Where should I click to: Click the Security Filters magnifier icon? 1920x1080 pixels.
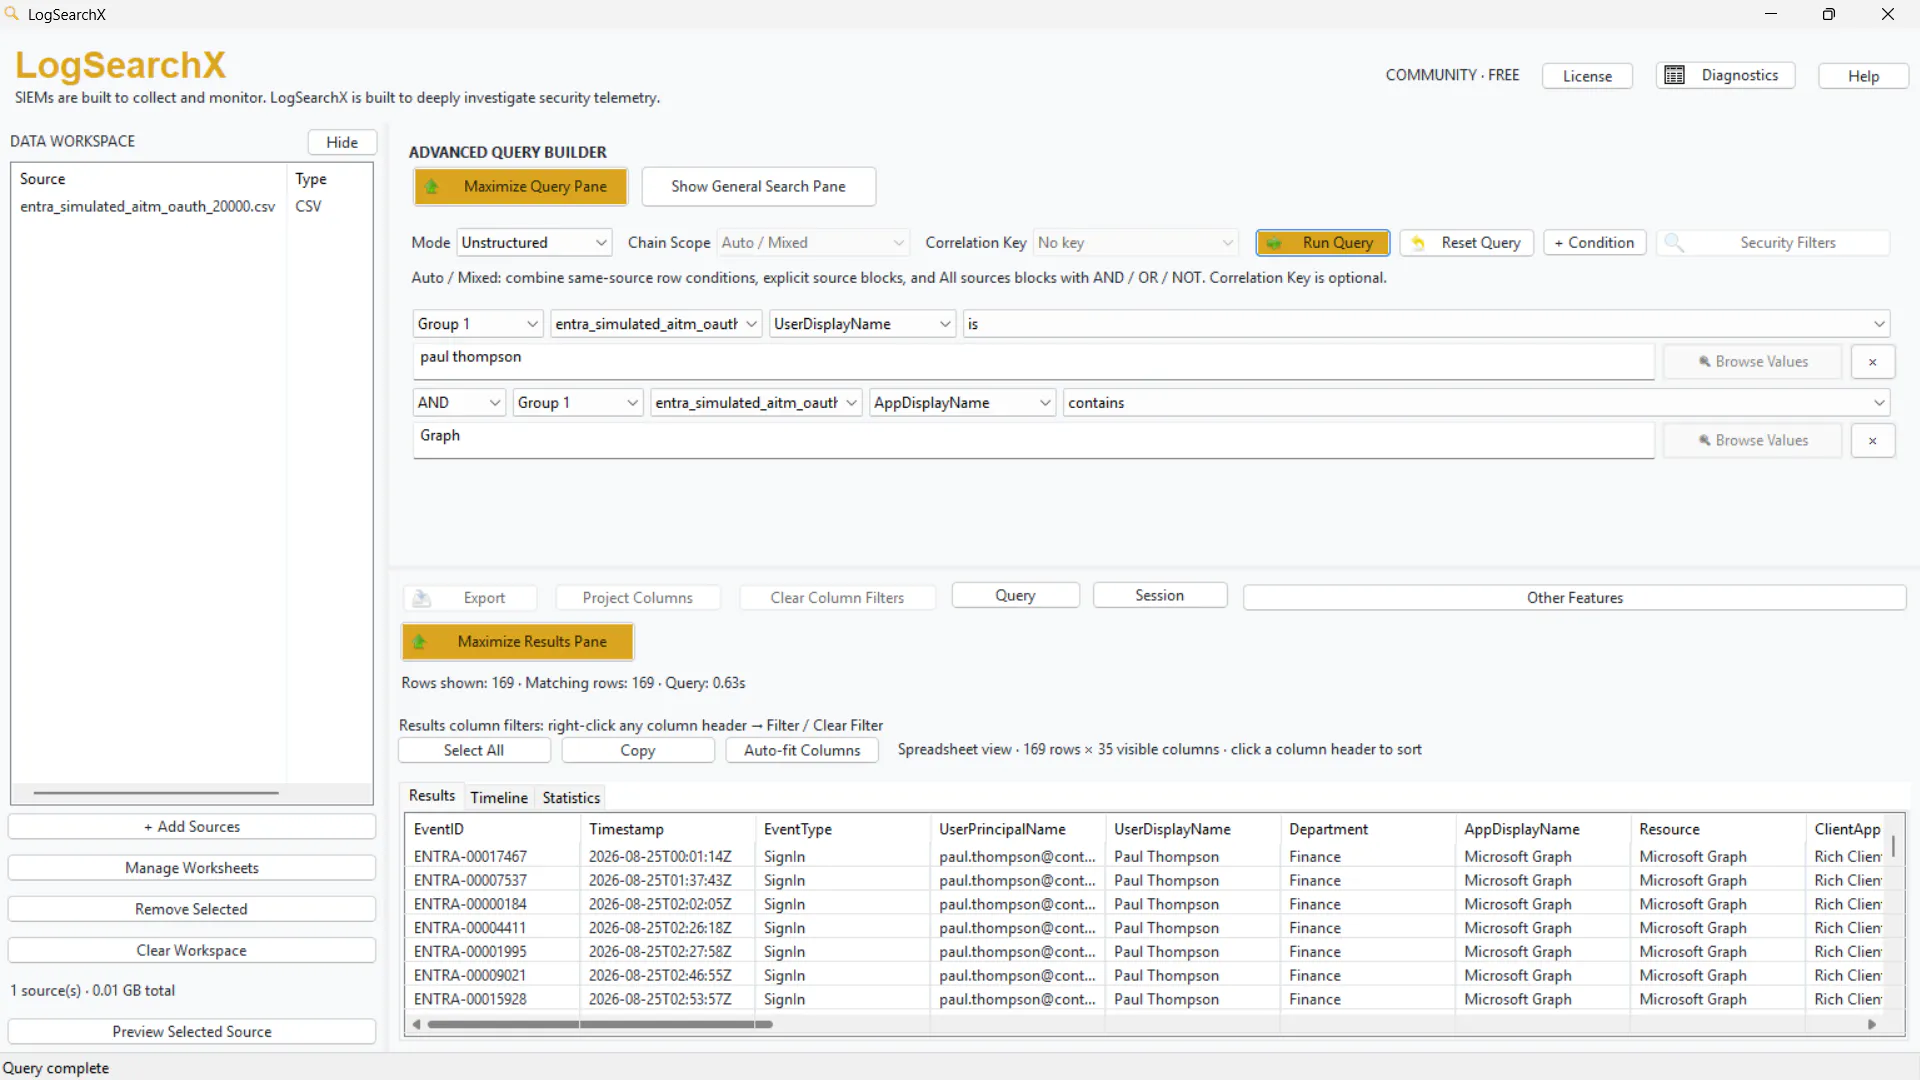[1674, 243]
